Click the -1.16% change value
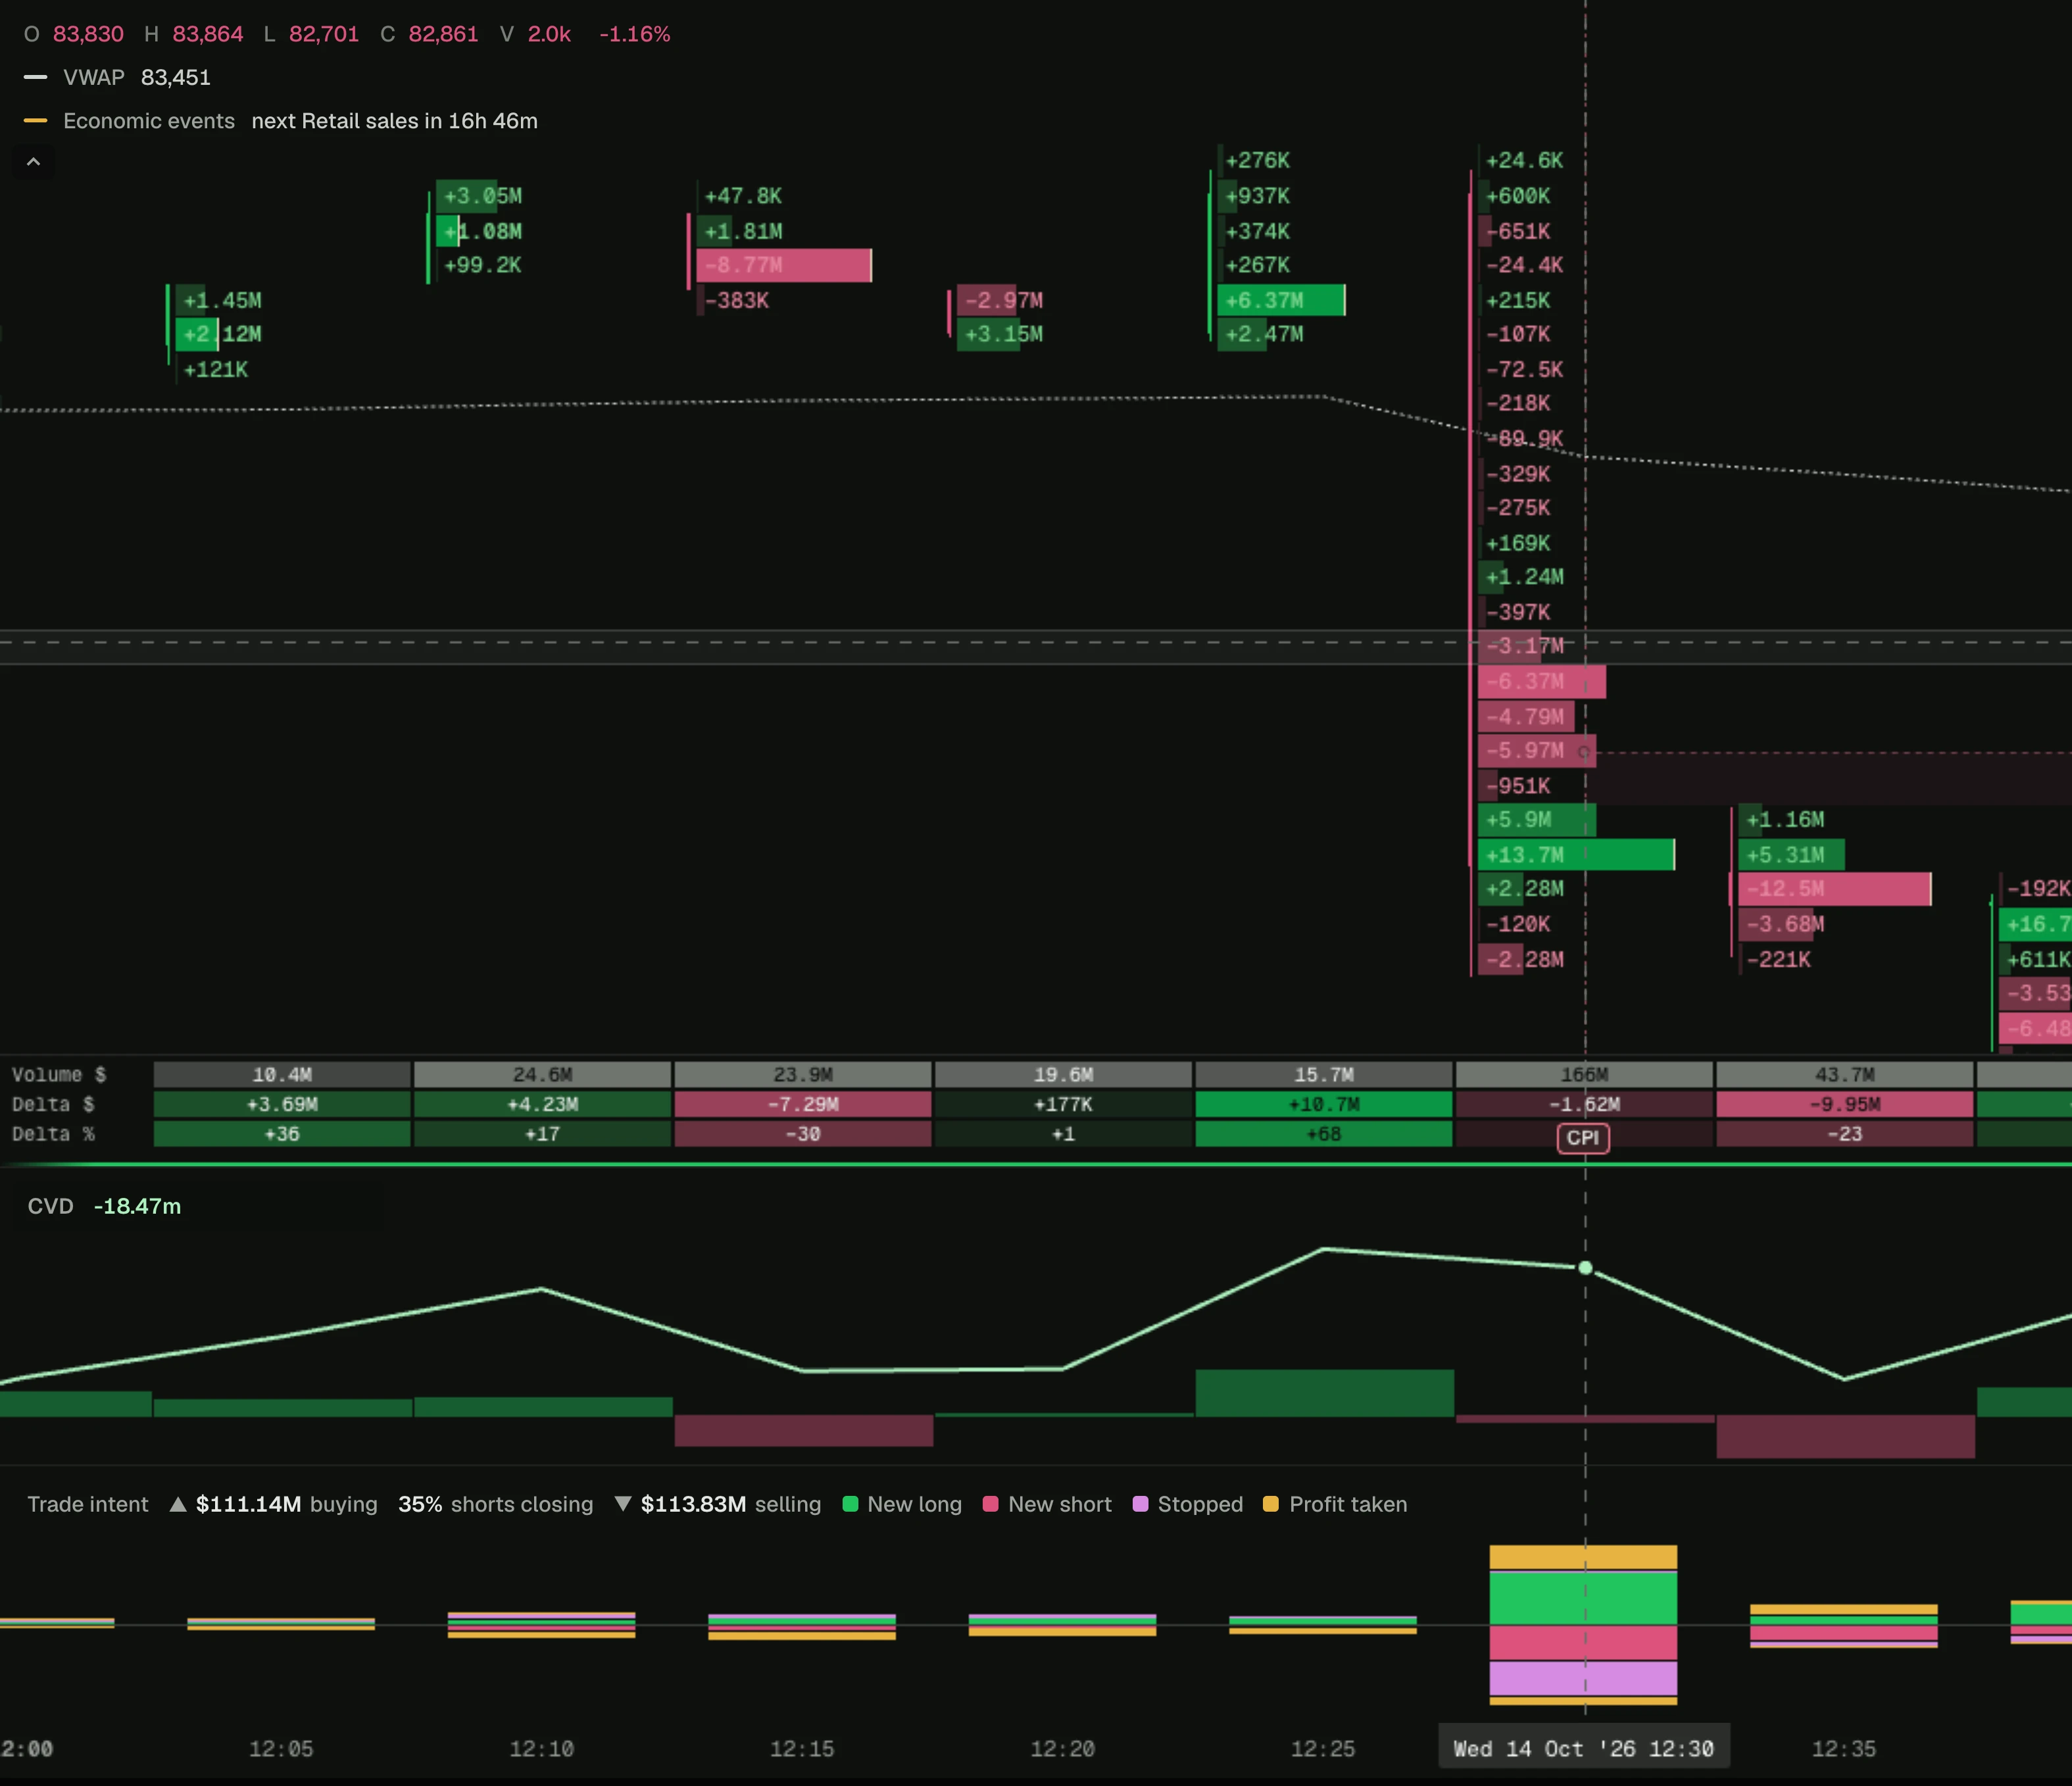The width and height of the screenshot is (2072, 1786). click(x=635, y=34)
